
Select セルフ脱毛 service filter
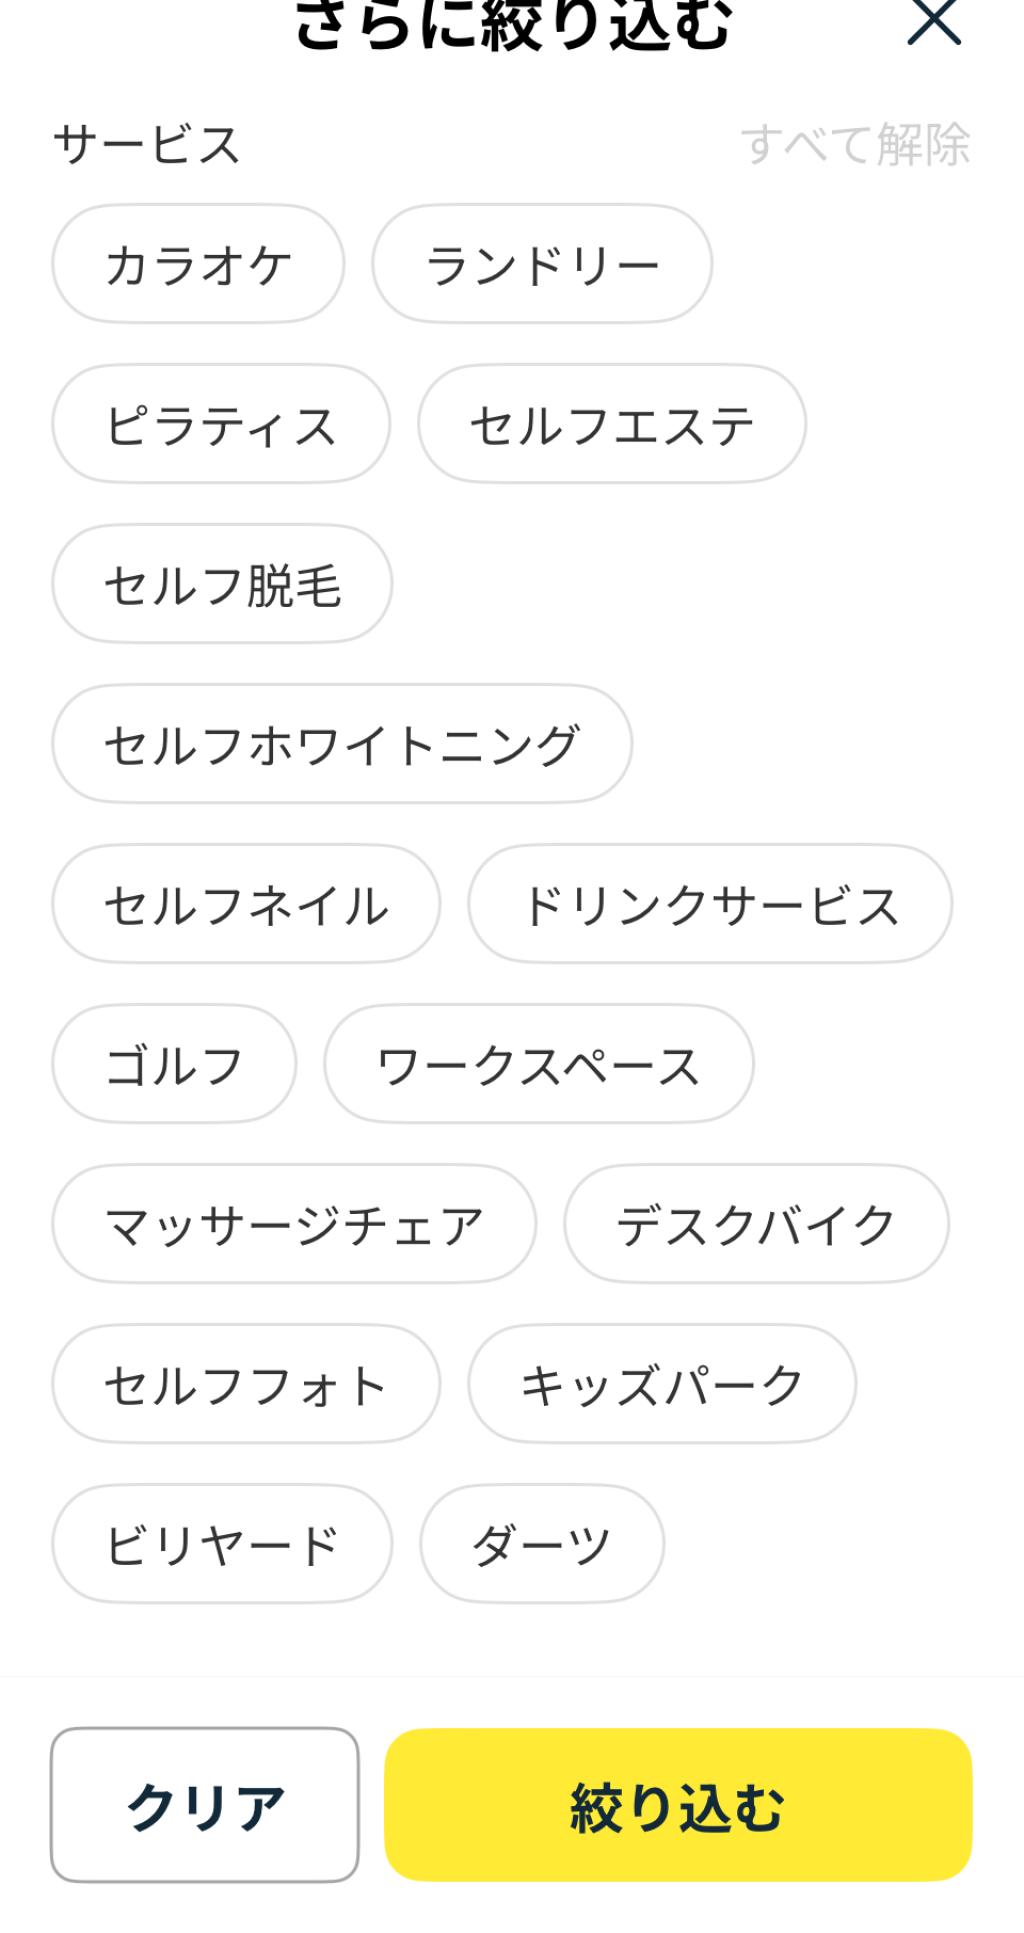[x=222, y=585]
